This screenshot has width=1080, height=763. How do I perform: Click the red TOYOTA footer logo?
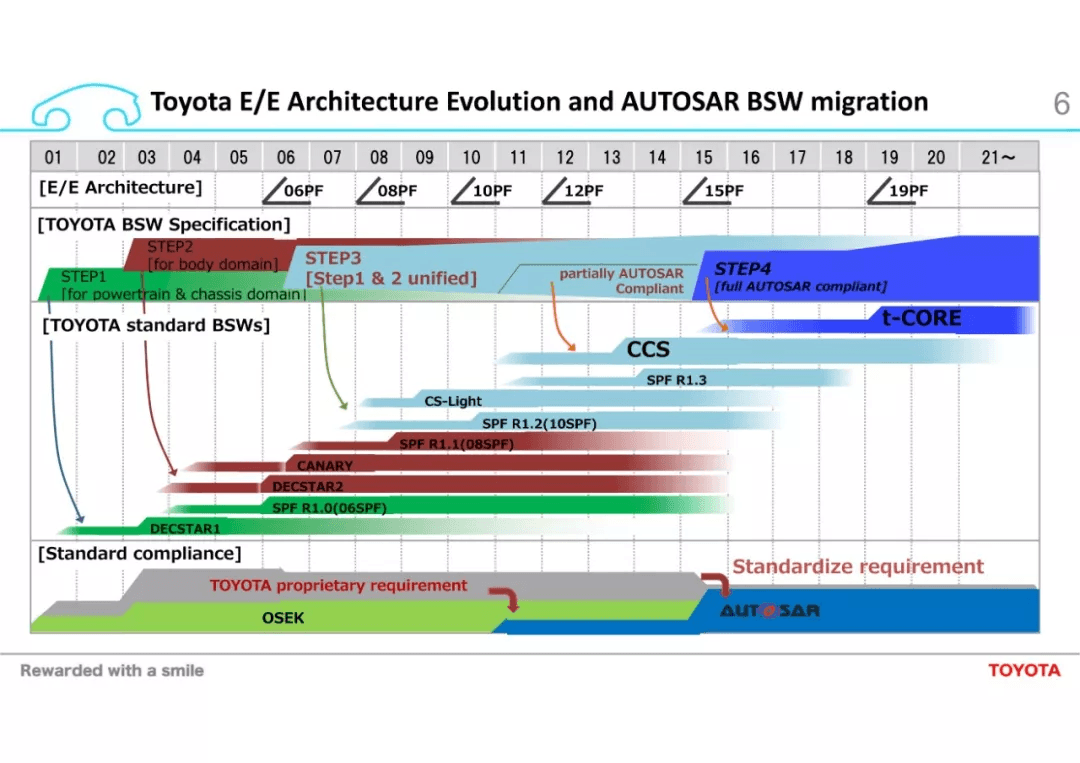(1024, 670)
